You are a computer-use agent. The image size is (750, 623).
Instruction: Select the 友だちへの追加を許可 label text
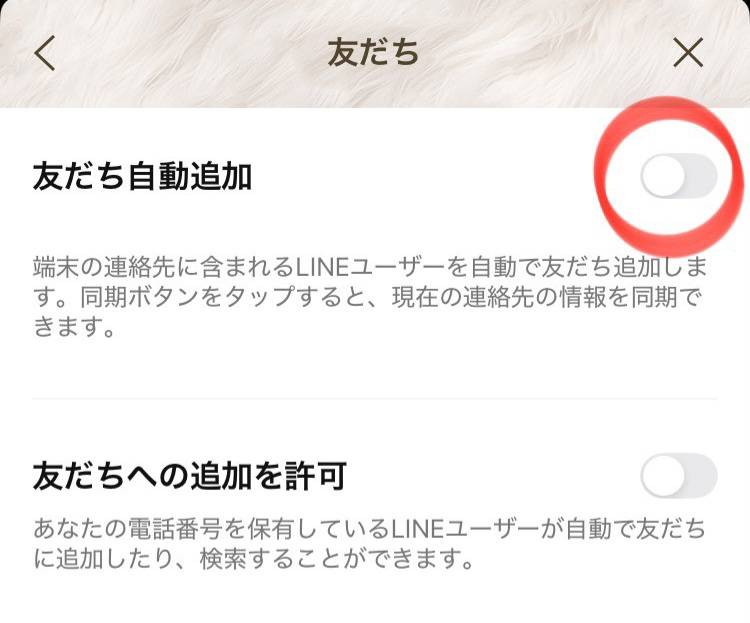[x=190, y=476]
